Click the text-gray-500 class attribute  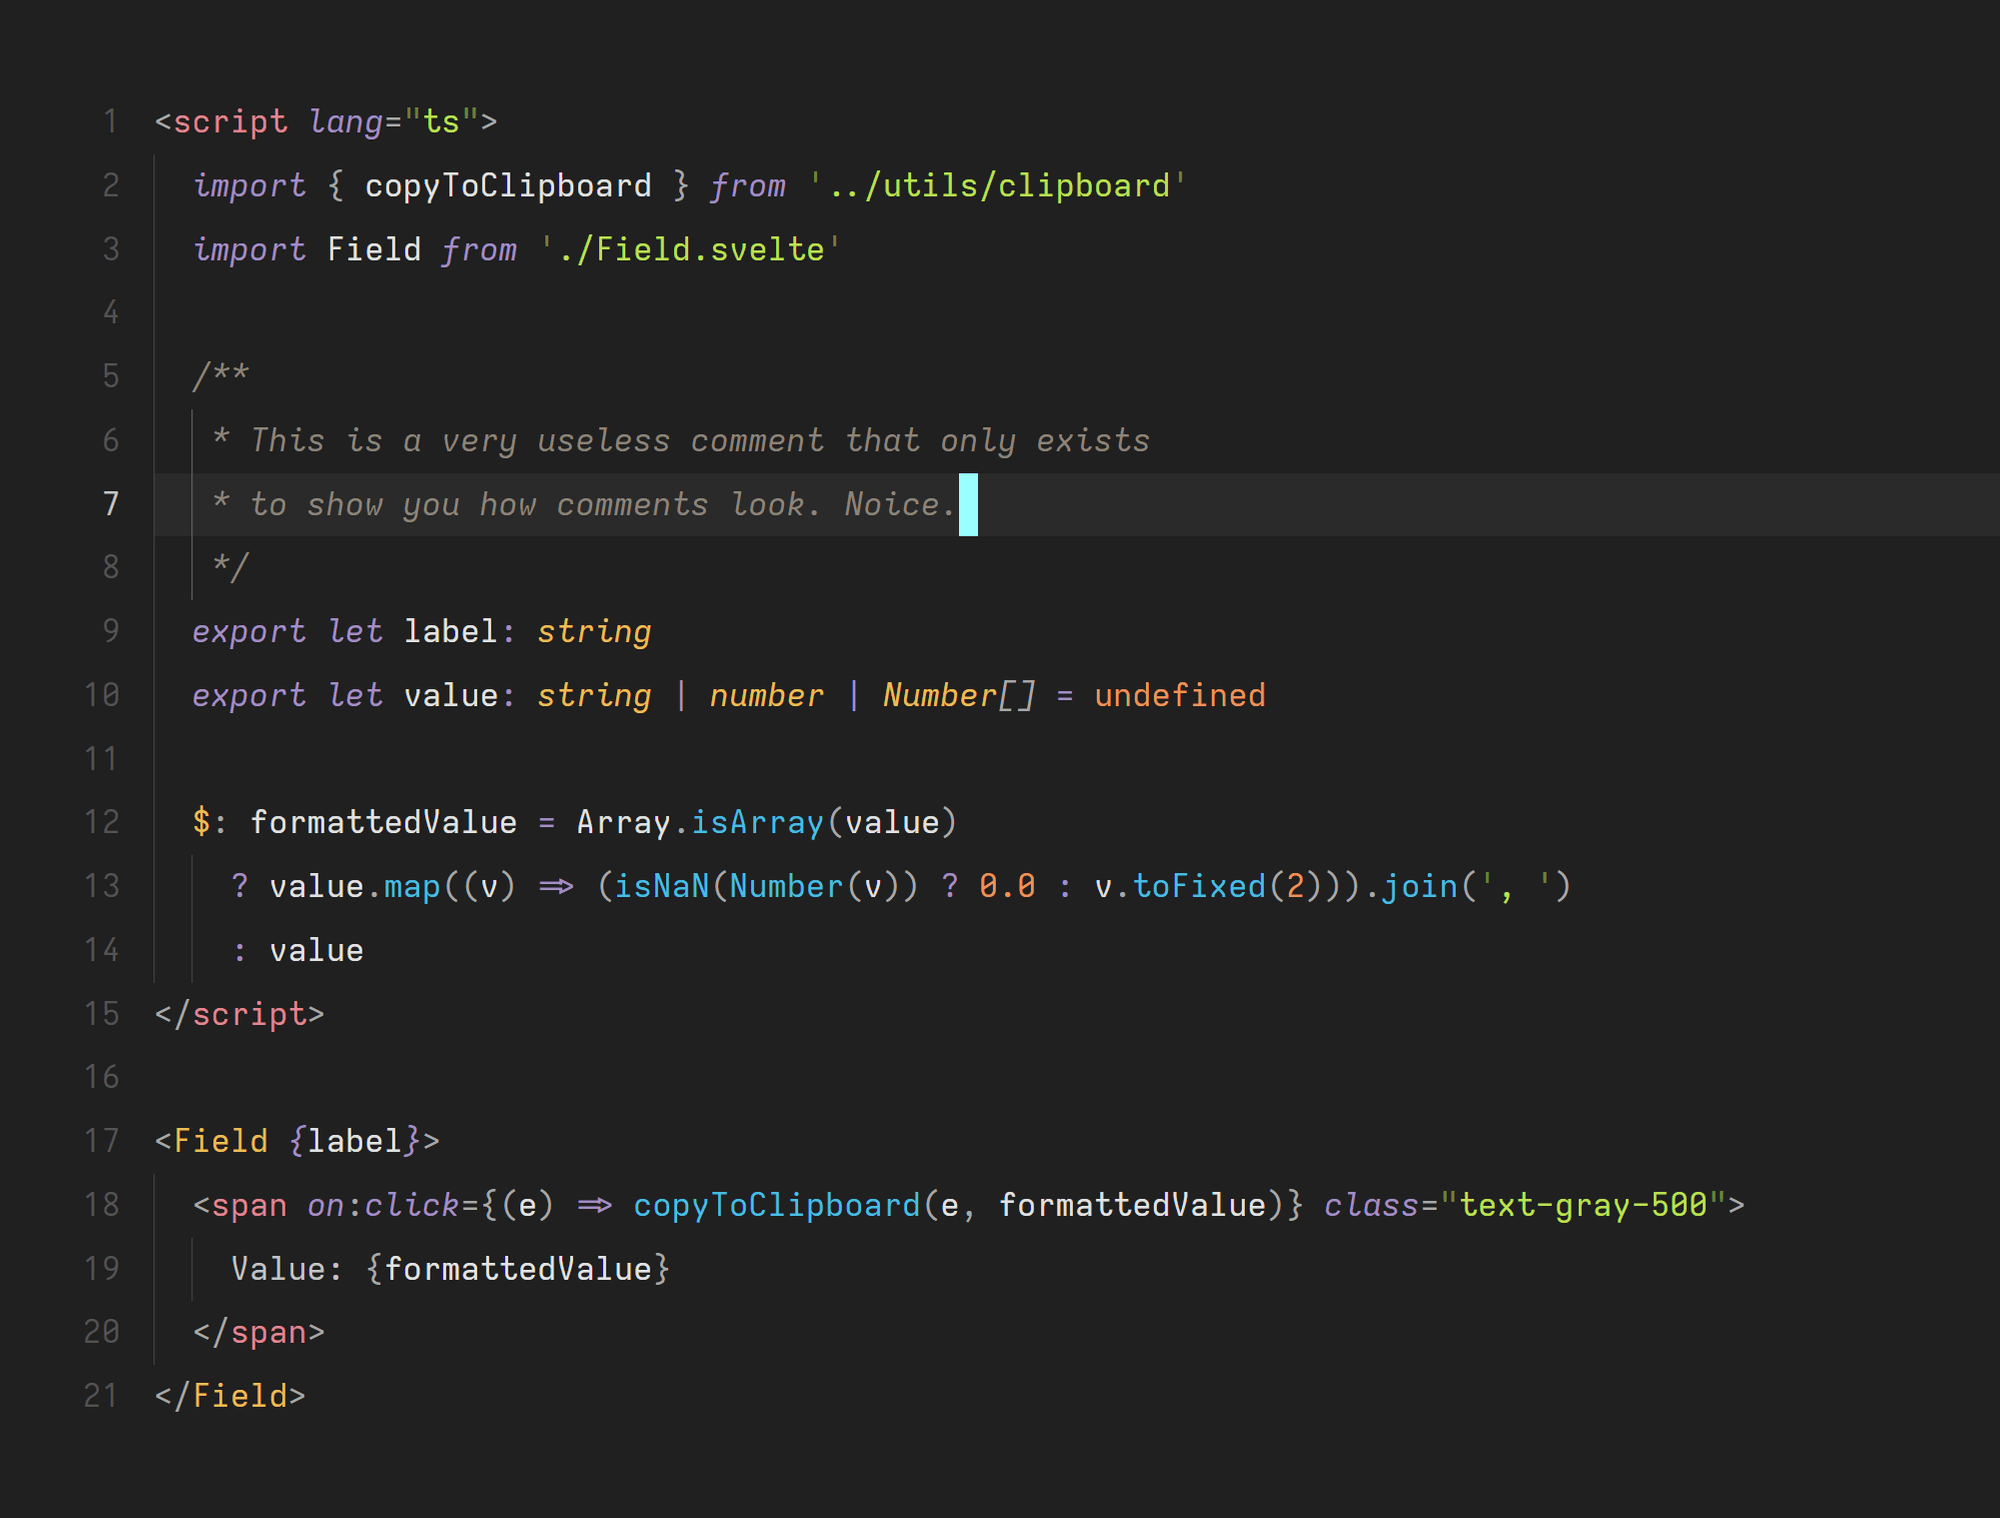(1579, 1205)
